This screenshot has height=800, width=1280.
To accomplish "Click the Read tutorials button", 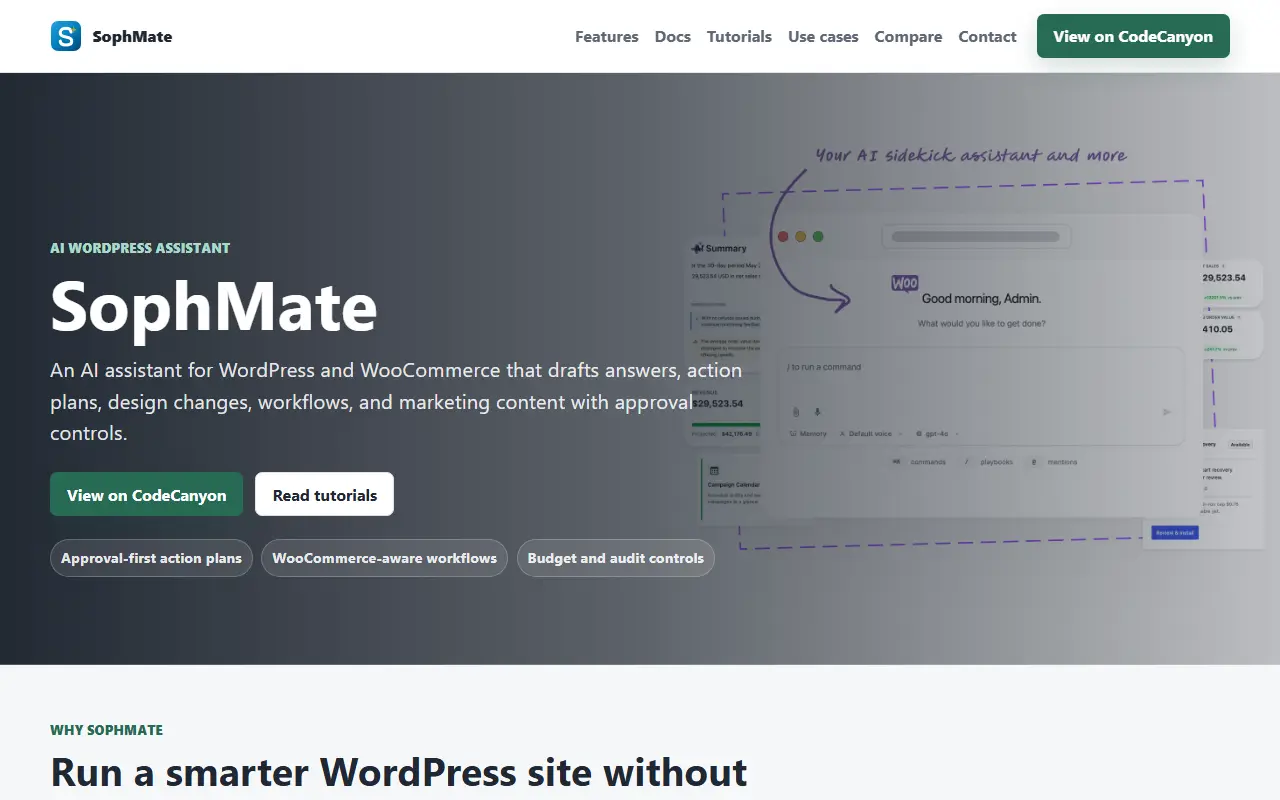I will 325,494.
